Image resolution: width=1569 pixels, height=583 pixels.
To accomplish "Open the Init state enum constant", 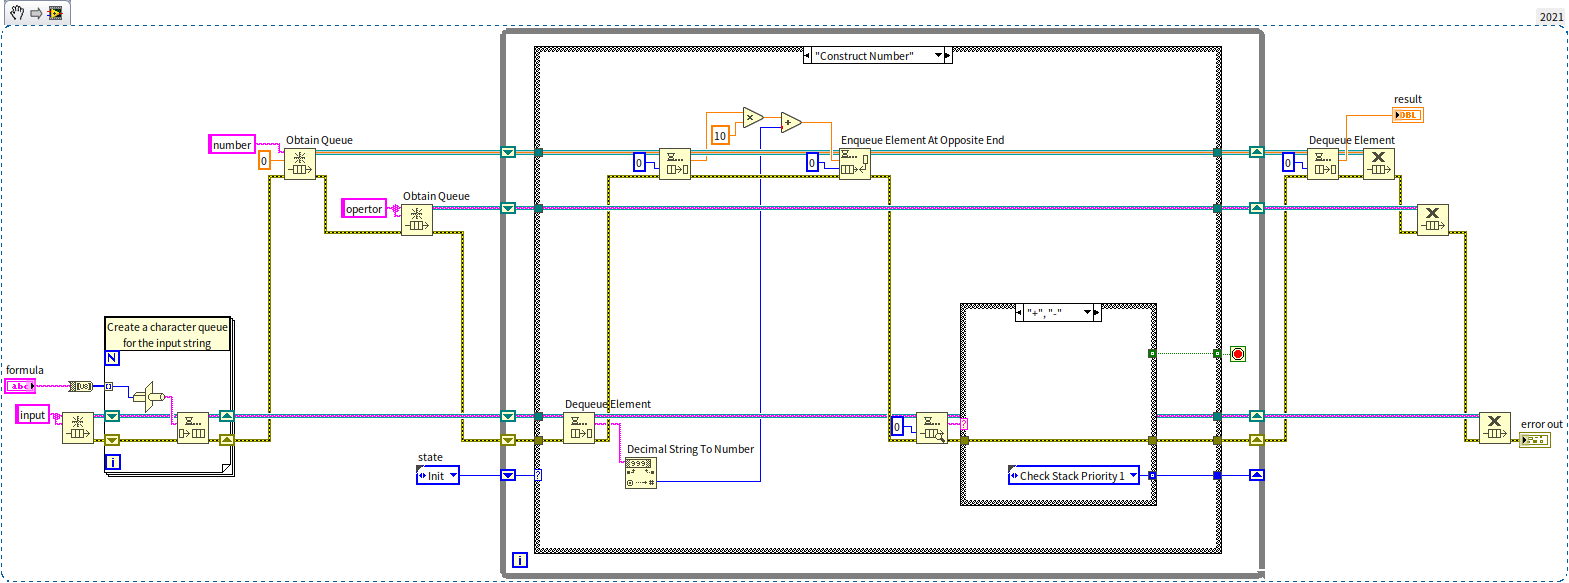I will [x=438, y=476].
